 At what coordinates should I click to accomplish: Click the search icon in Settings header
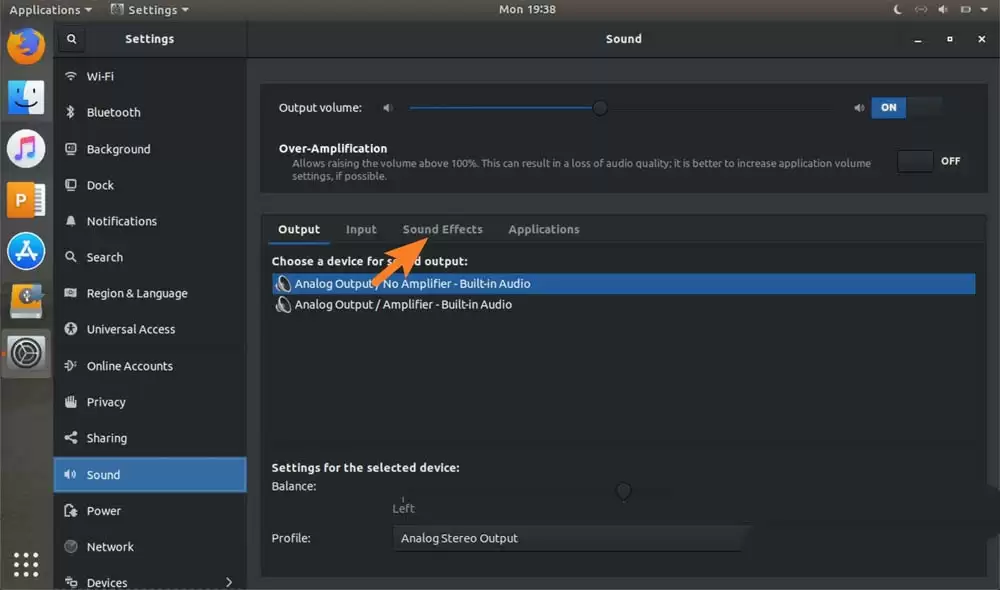click(x=71, y=39)
